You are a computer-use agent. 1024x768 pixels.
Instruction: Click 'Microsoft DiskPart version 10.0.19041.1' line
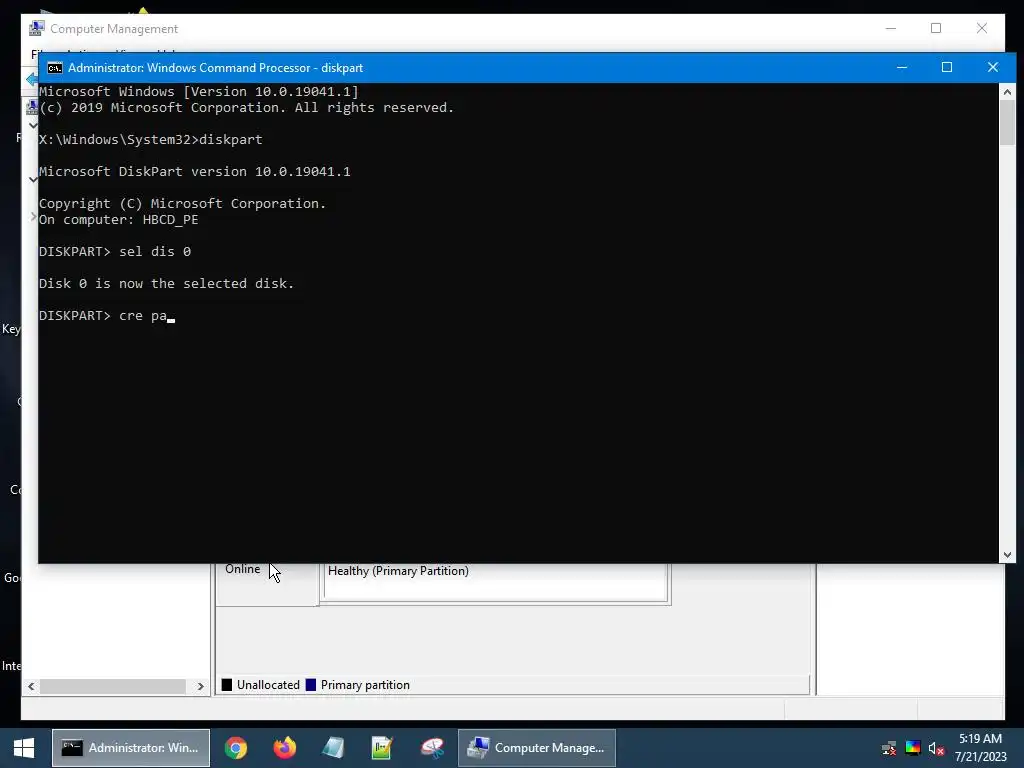[x=195, y=172]
